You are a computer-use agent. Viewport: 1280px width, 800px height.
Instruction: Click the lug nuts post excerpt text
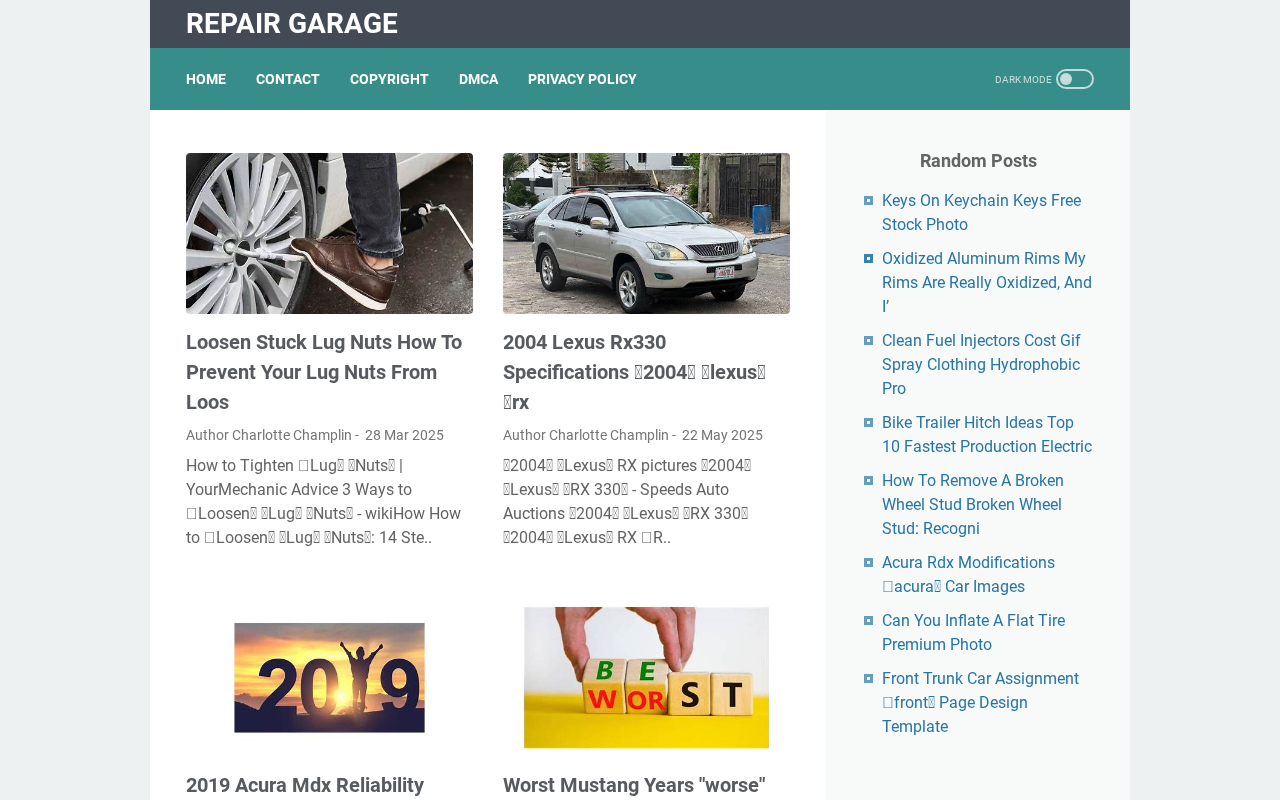[x=324, y=501]
